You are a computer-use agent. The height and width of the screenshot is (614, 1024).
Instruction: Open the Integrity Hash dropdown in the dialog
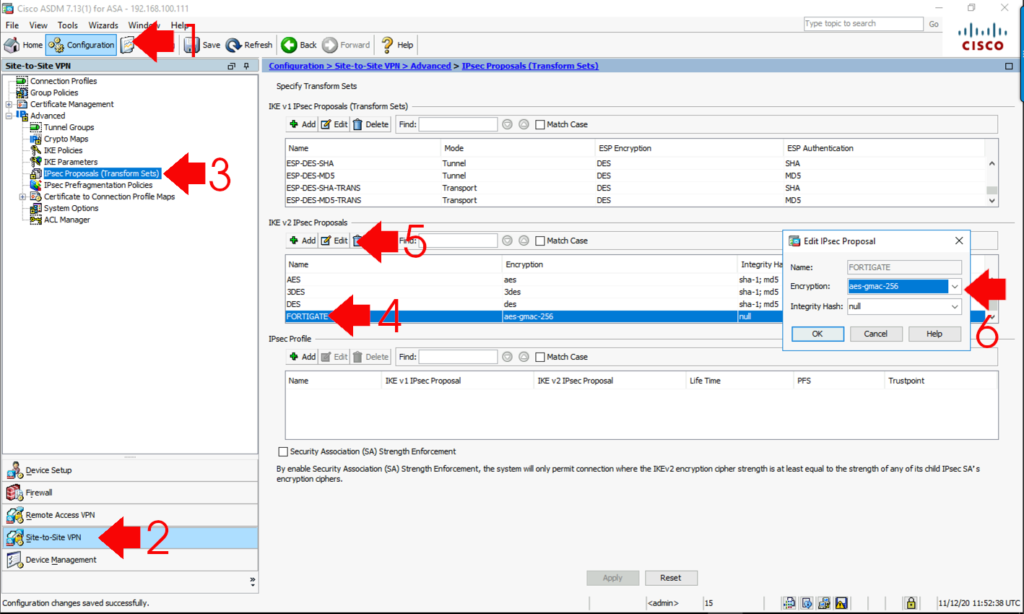click(x=954, y=306)
